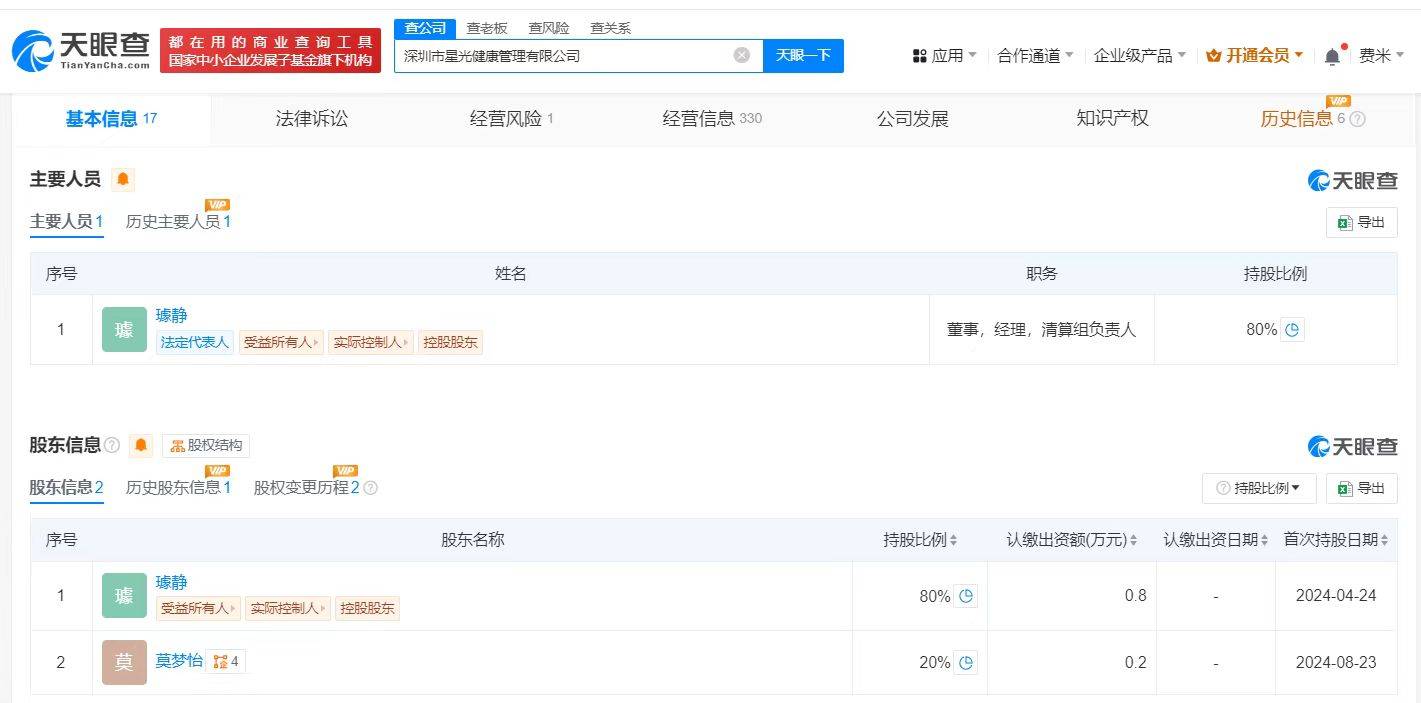Export the 主要人员 table with 导出

point(1361,222)
